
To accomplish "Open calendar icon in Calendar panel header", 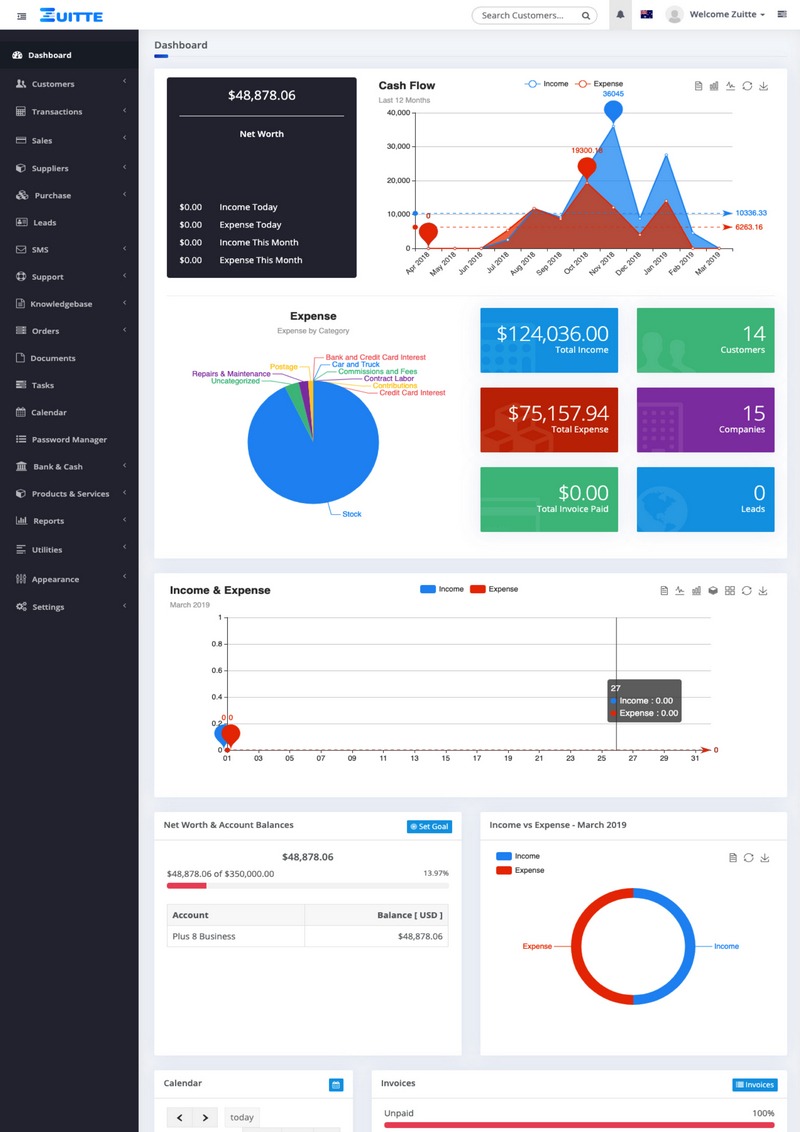I will click(336, 1085).
